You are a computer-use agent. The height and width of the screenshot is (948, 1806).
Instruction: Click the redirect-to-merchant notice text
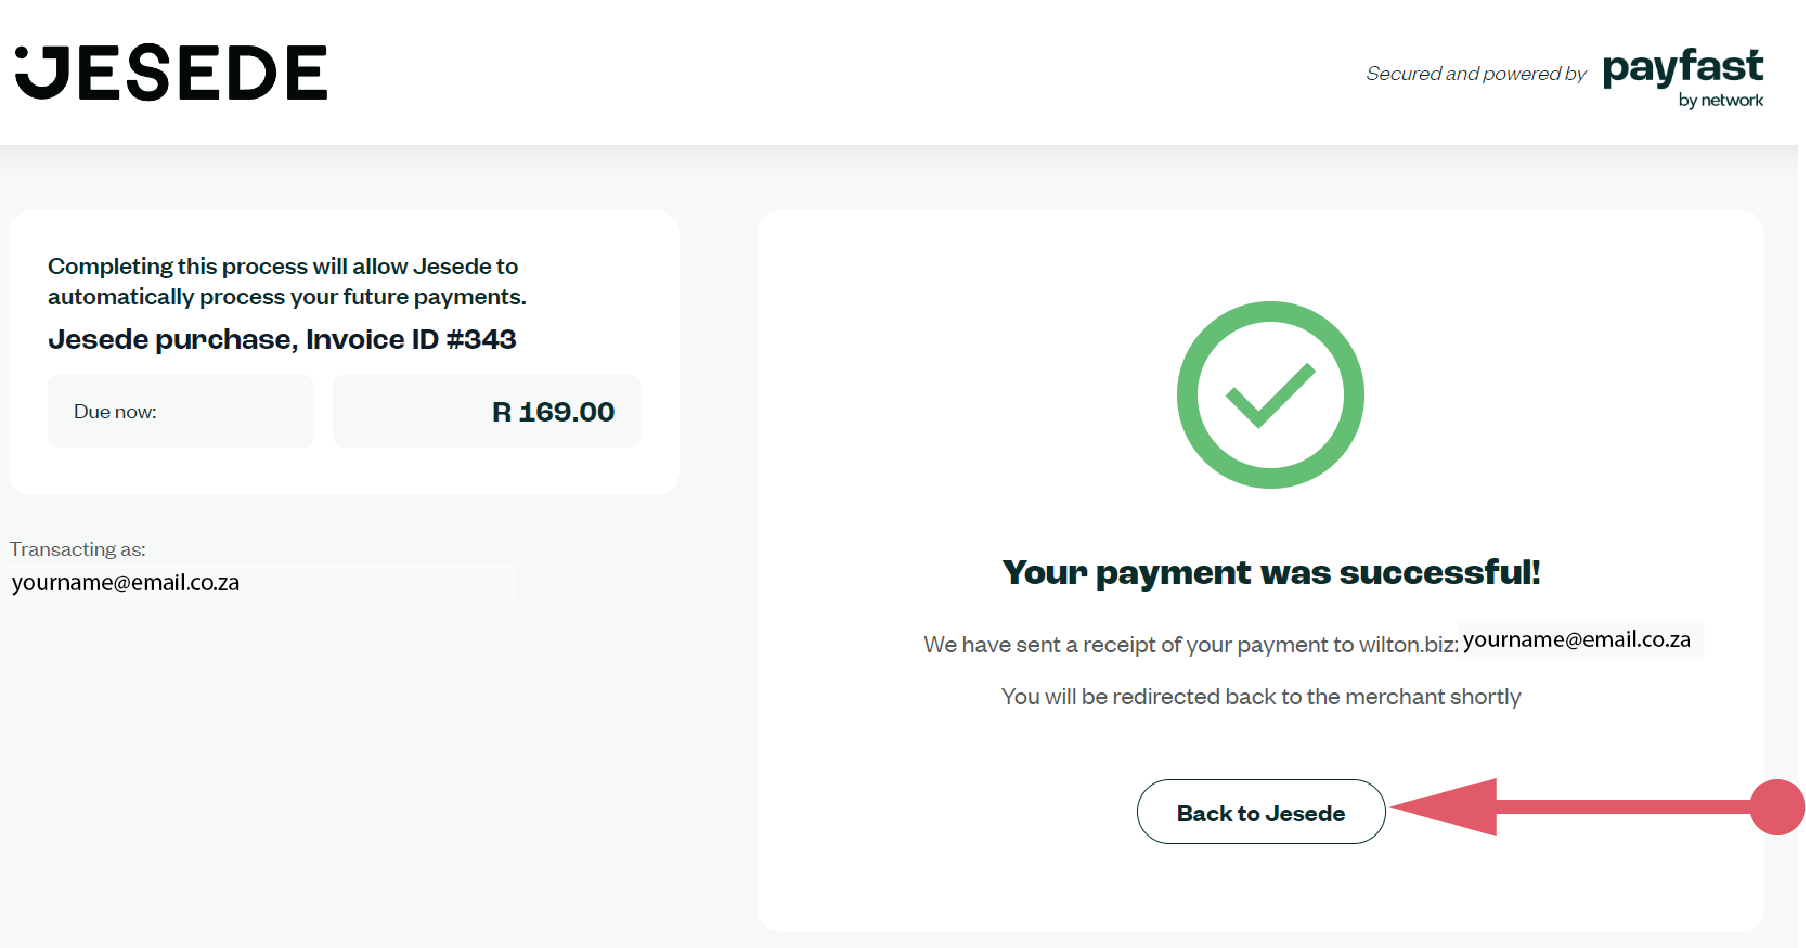(1261, 697)
